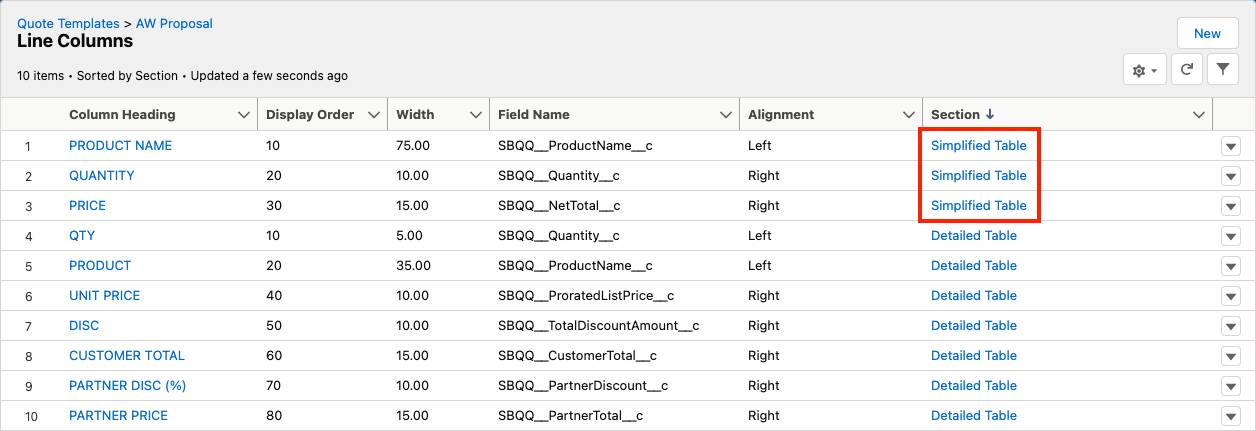Open the QTY line column
This screenshot has width=1256, height=431.
(x=82, y=236)
